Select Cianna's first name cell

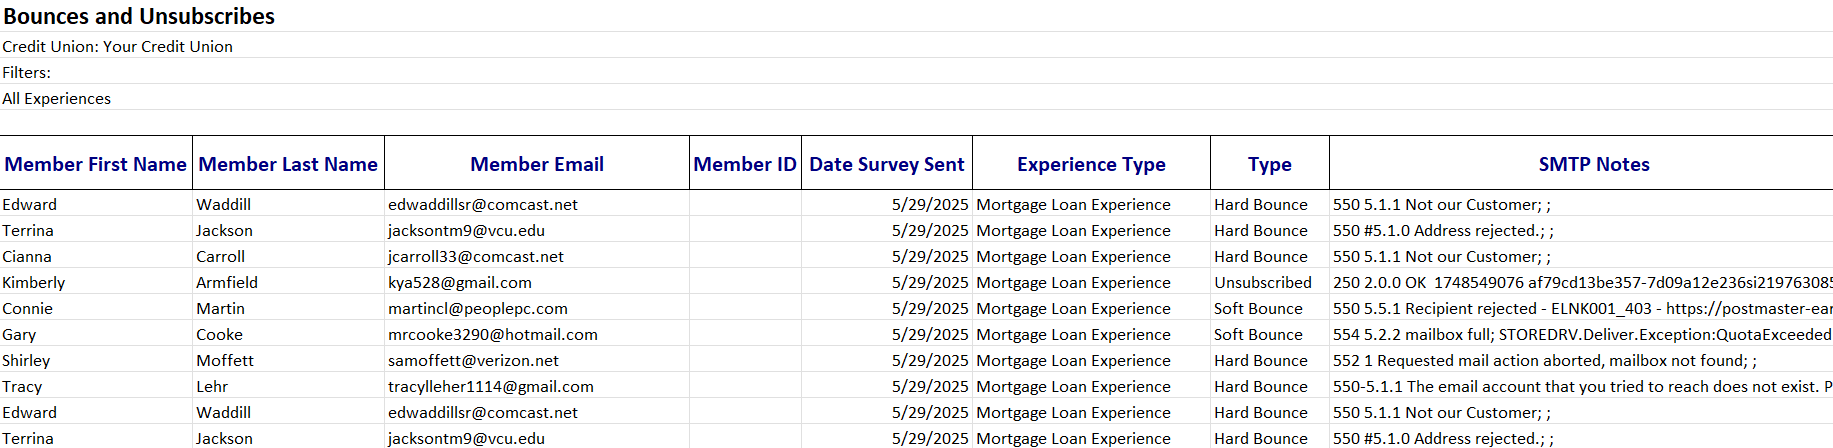point(27,256)
